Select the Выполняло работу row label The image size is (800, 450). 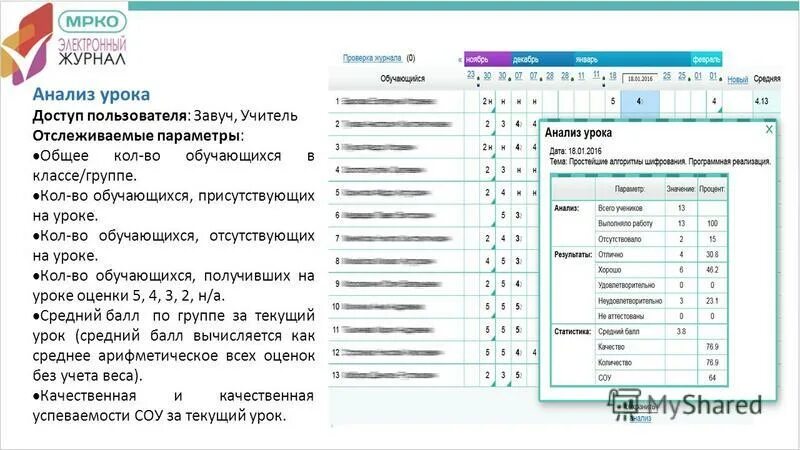pyautogui.click(x=625, y=223)
